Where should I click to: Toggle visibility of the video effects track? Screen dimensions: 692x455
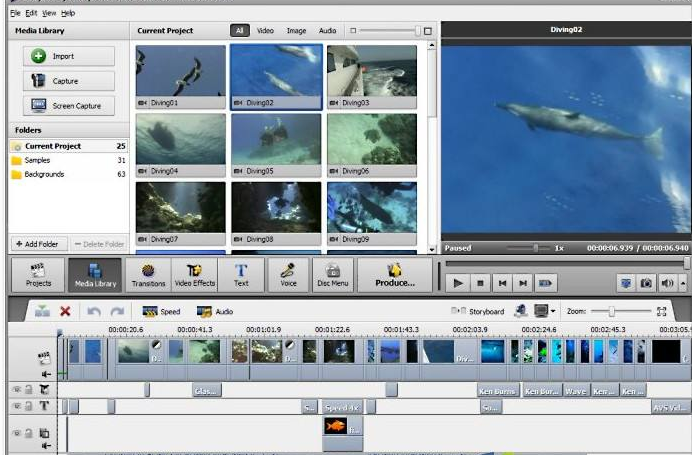[16, 390]
